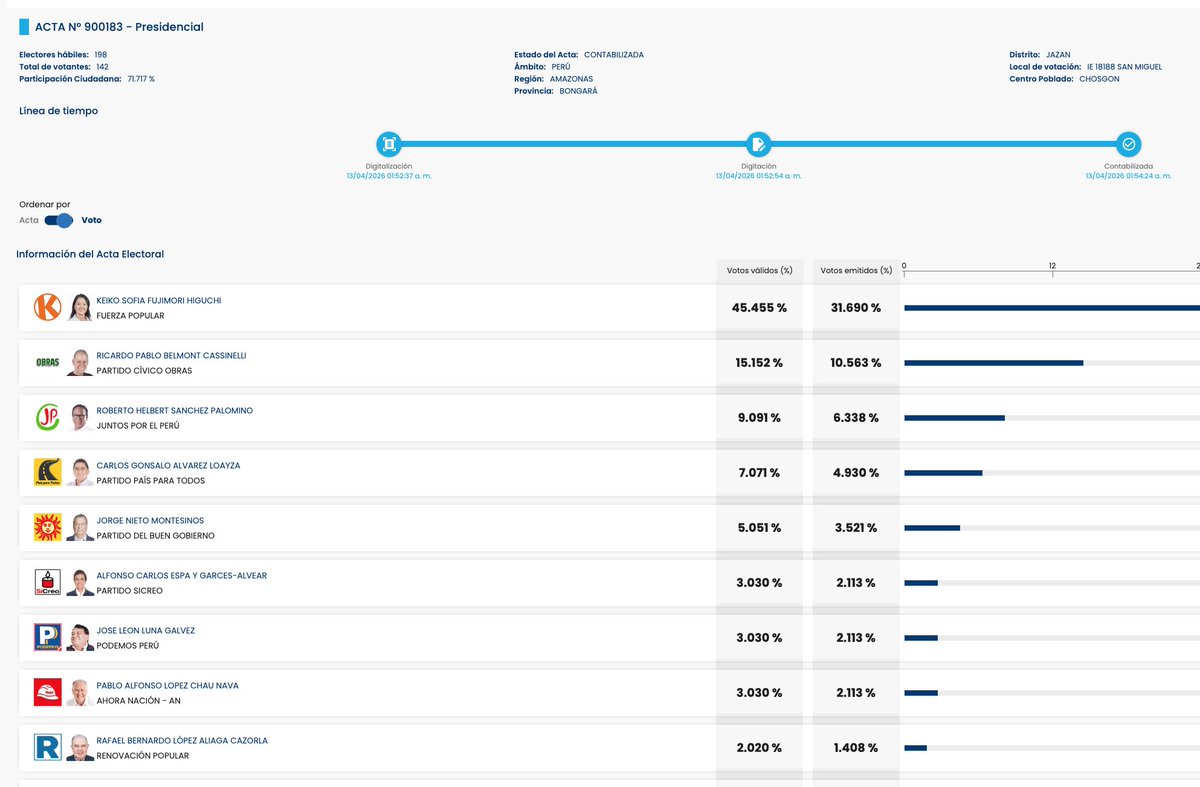1200x787 pixels.
Task: Click the Ahora Nación red logo
Action: [47, 692]
